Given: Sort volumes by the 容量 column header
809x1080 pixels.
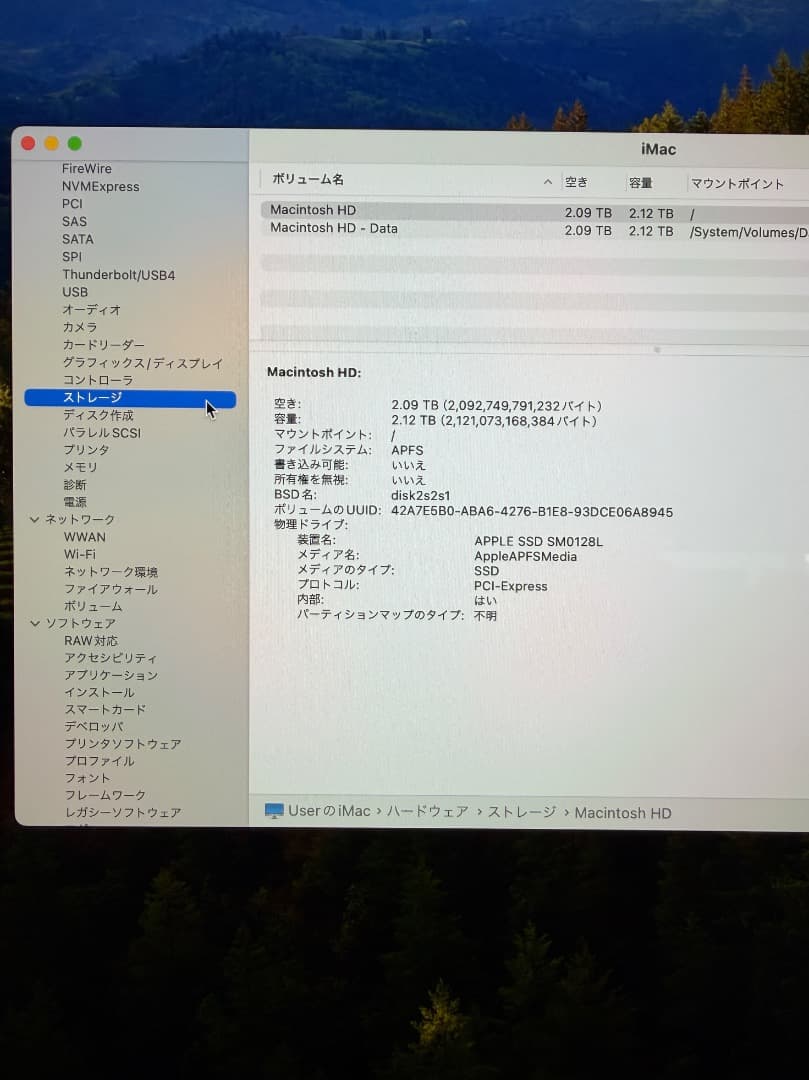Looking at the screenshot, I should [x=642, y=181].
